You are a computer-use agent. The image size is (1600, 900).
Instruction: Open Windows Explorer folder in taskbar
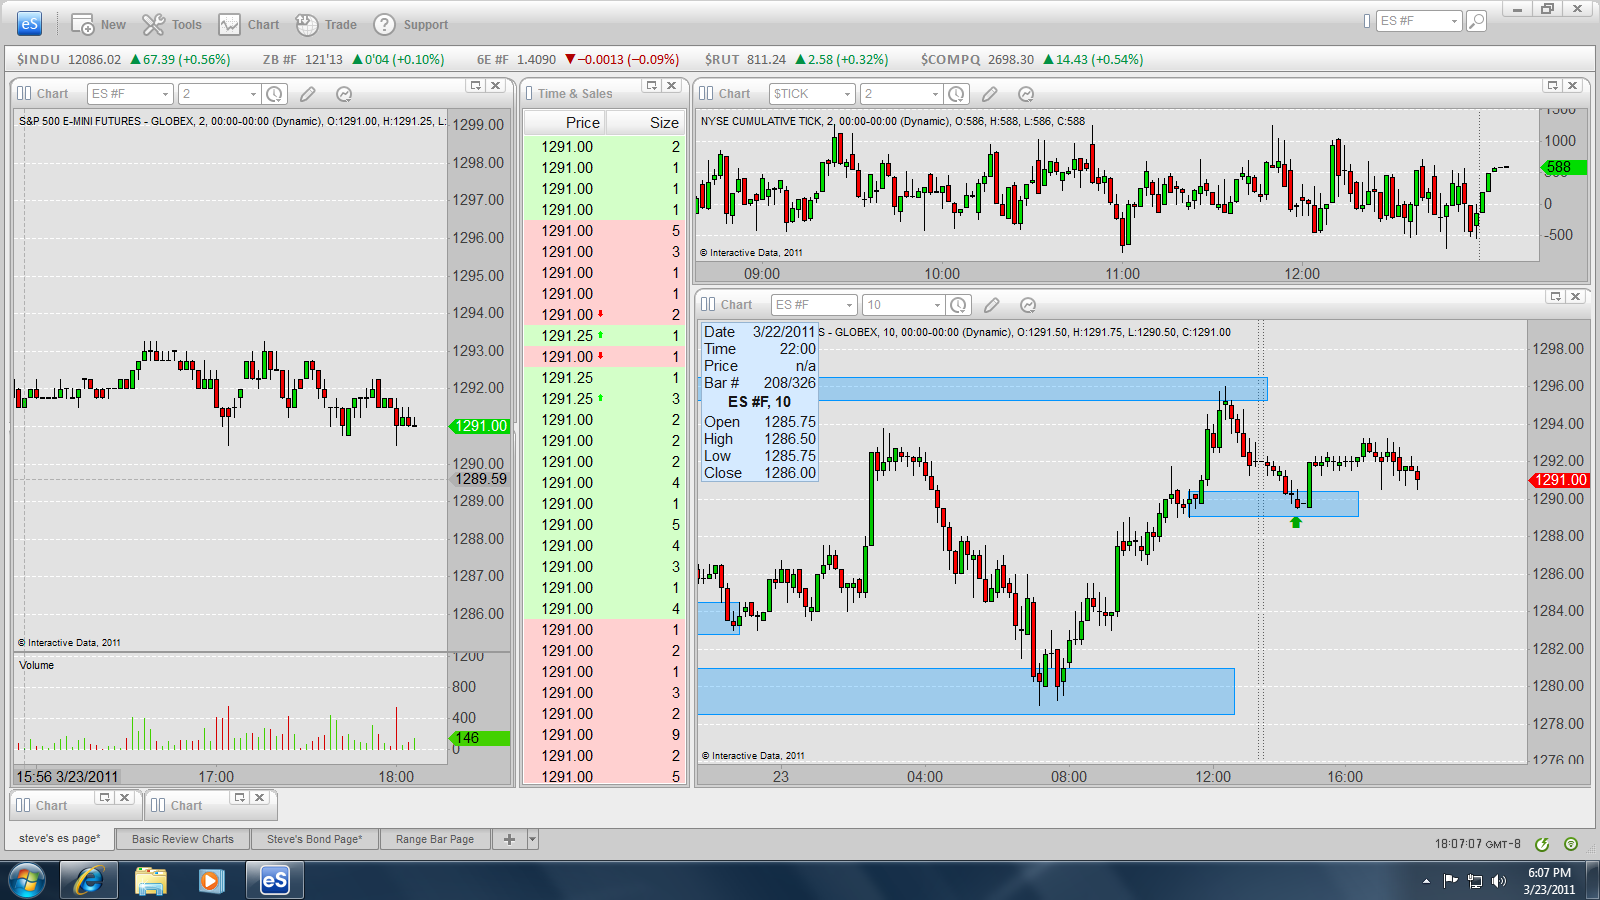tap(151, 880)
